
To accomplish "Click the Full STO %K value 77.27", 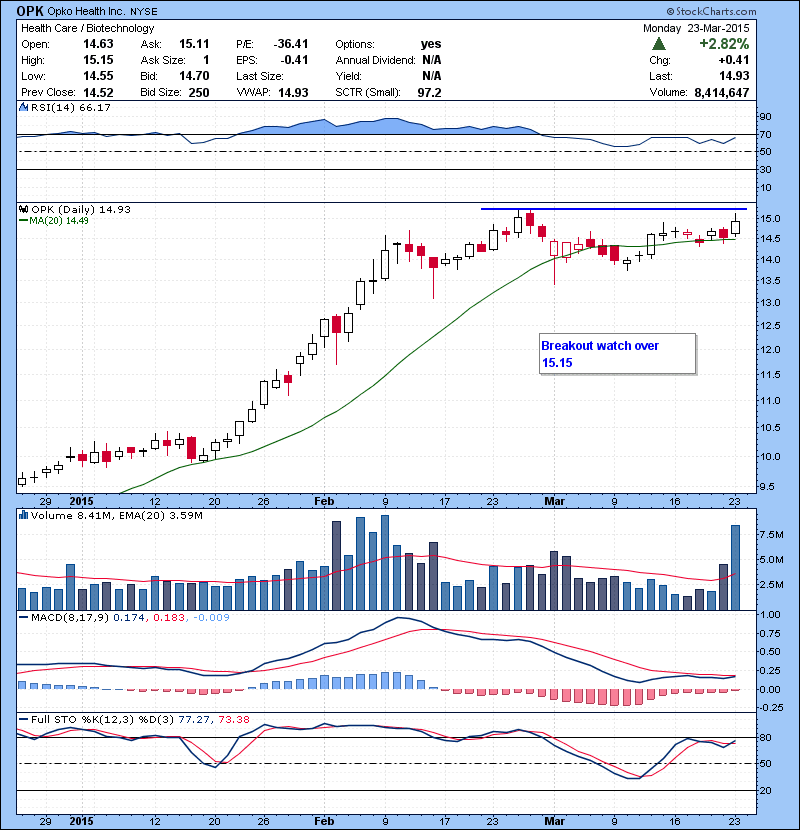I will click(194, 719).
